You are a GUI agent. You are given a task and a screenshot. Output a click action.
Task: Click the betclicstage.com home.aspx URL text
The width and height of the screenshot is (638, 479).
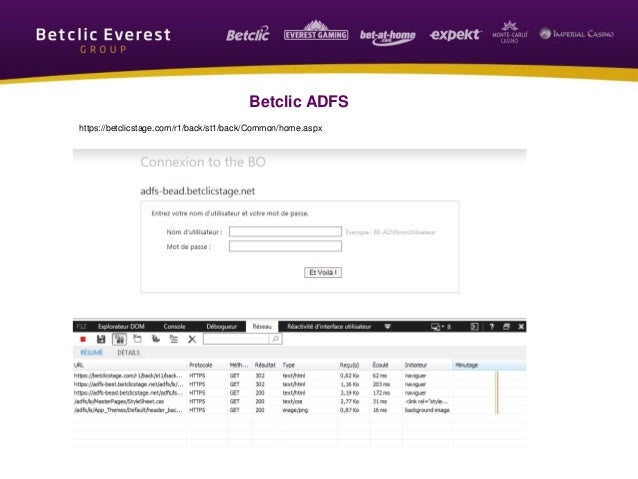pos(201,128)
